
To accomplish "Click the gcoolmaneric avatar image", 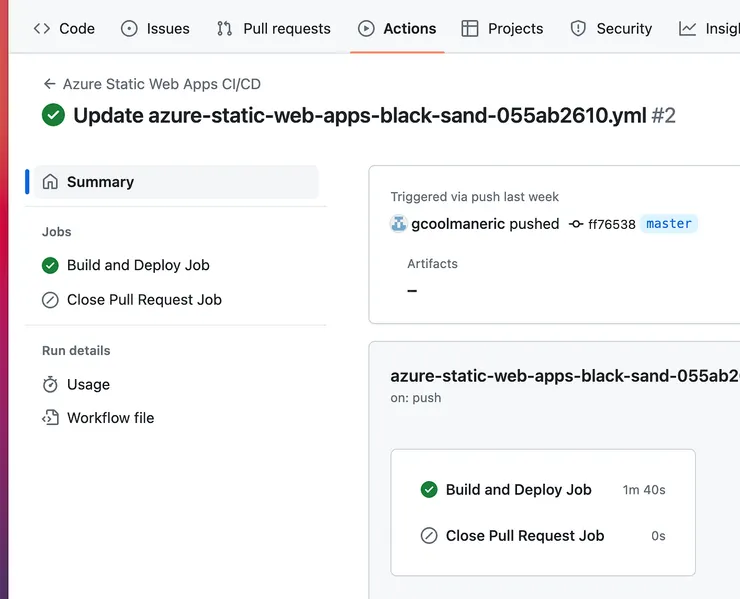I will point(399,224).
